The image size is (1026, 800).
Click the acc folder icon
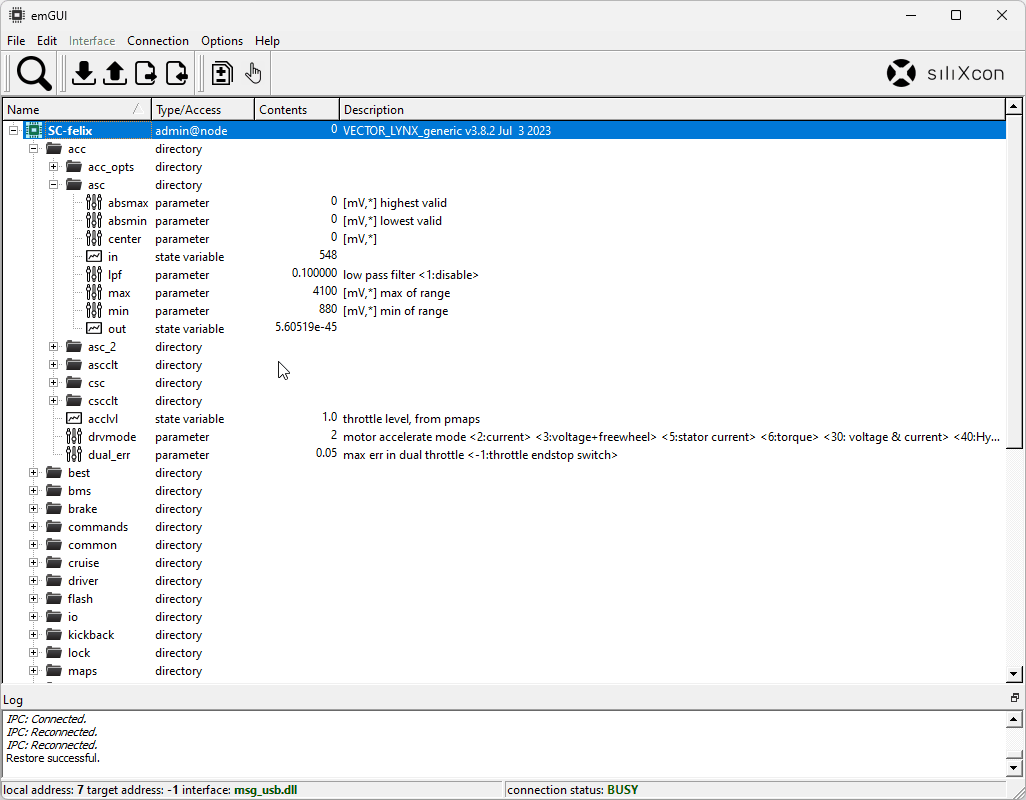[x=54, y=148]
